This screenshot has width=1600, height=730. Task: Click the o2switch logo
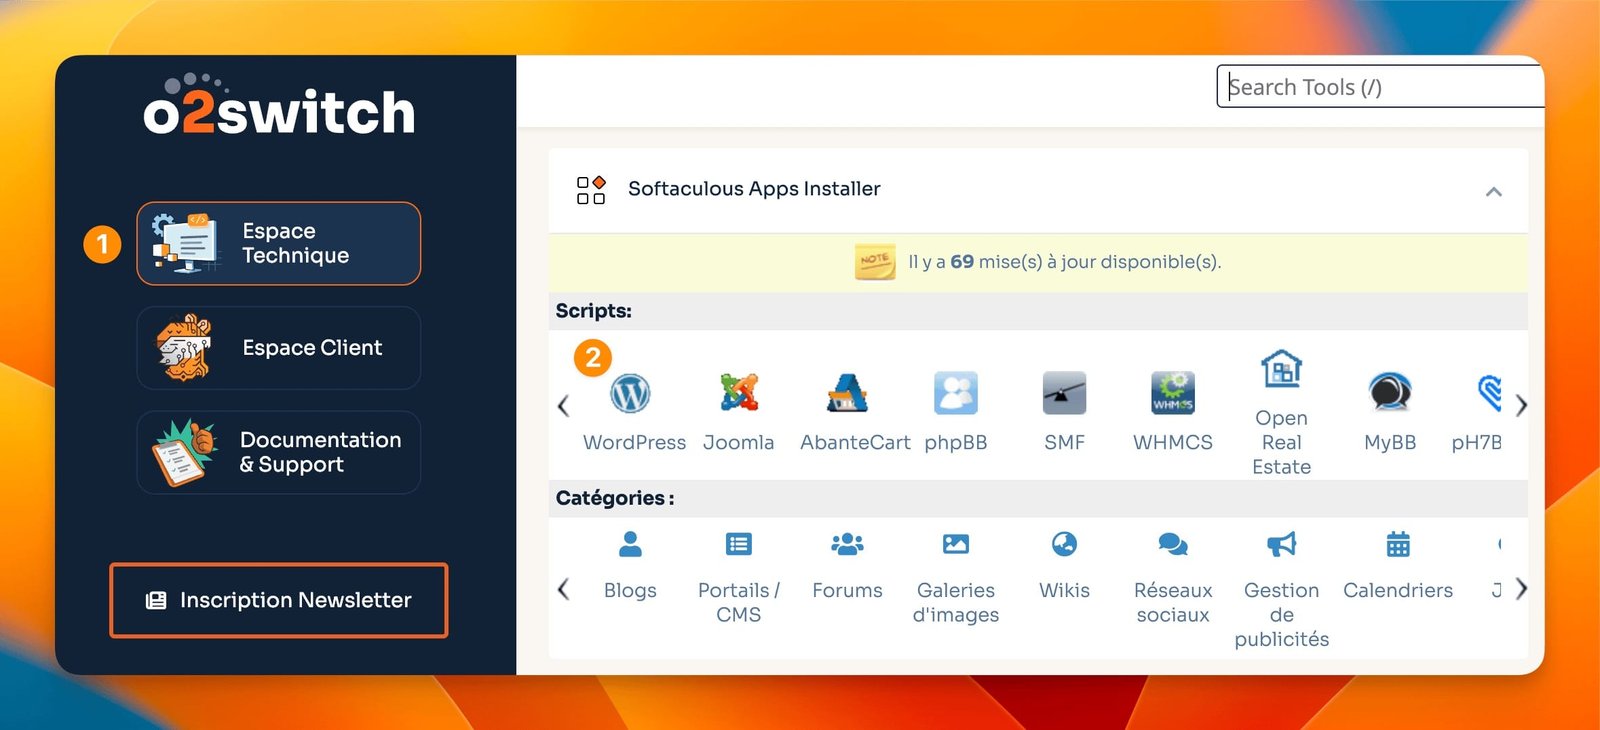279,105
